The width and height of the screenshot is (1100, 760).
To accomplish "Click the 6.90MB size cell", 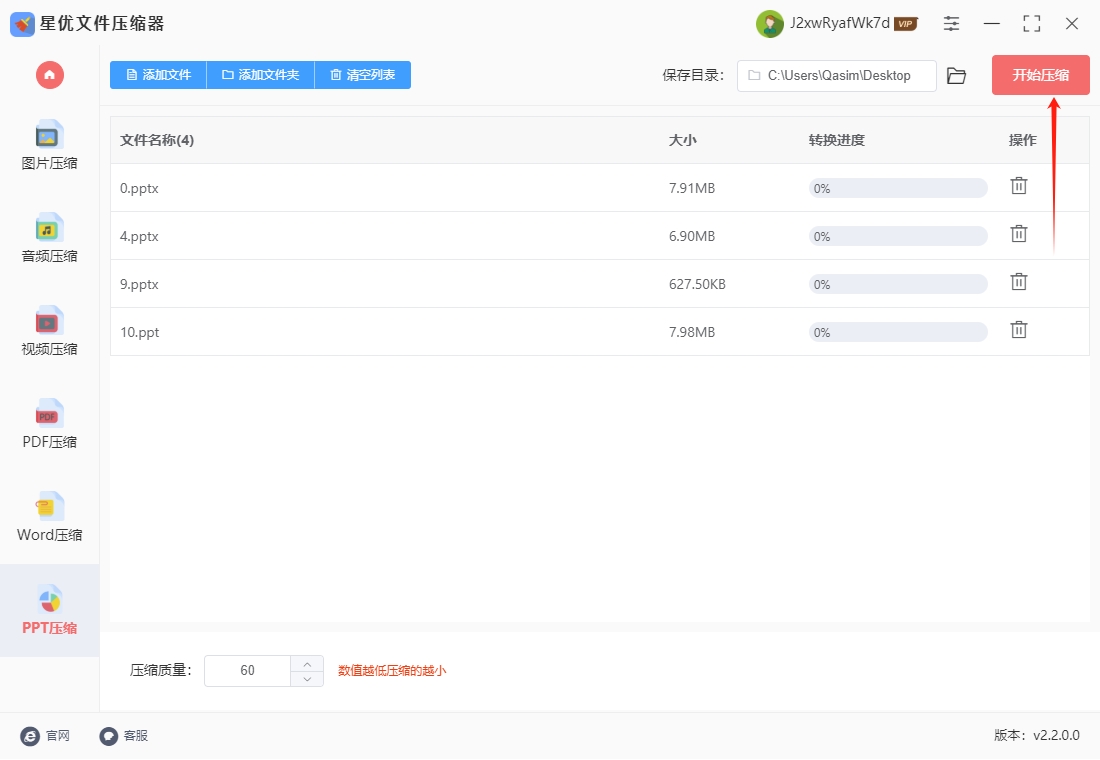I will click(692, 236).
